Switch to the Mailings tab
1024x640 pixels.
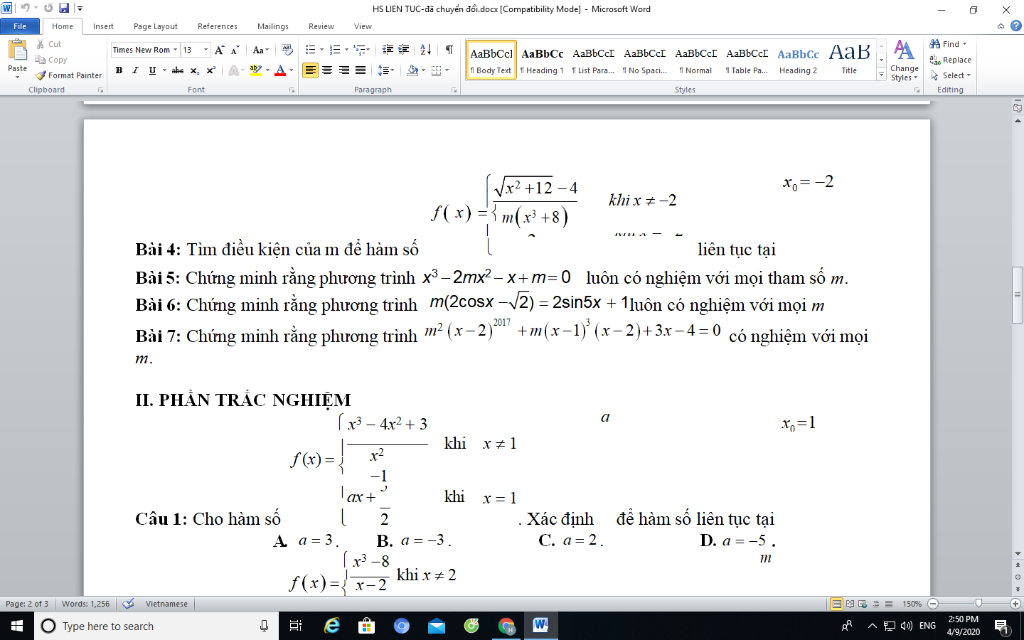273,26
